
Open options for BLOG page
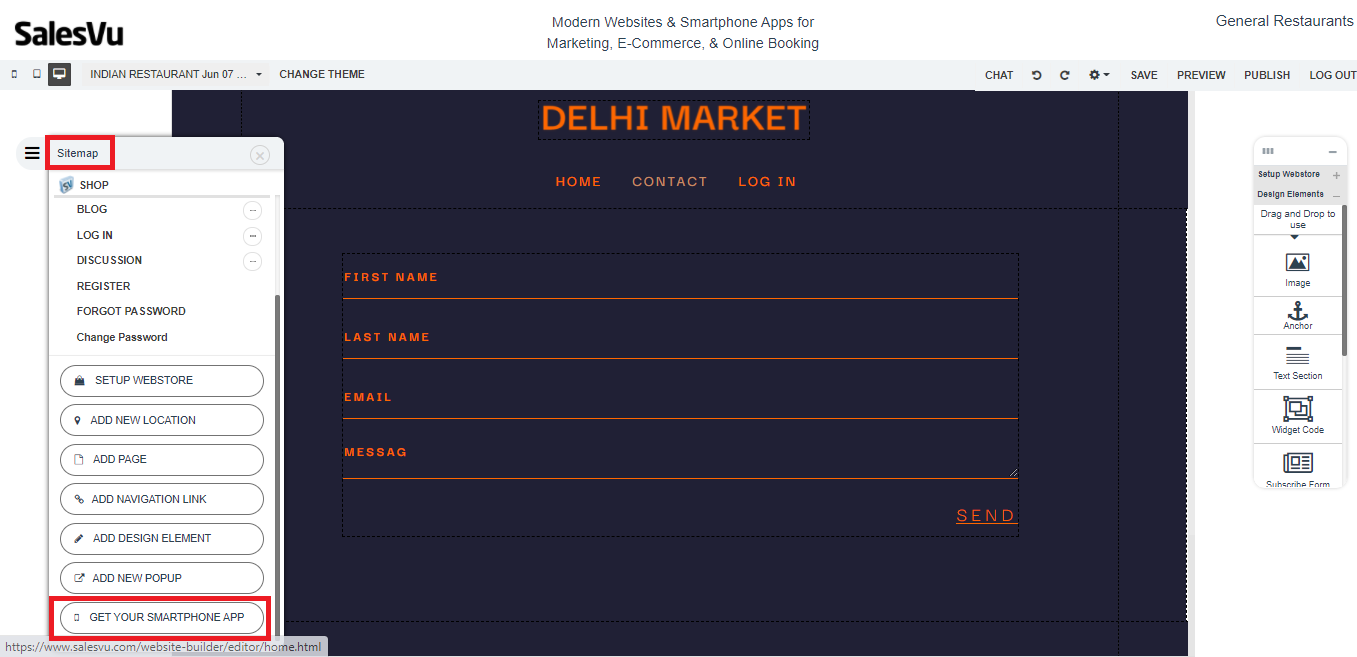point(252,210)
